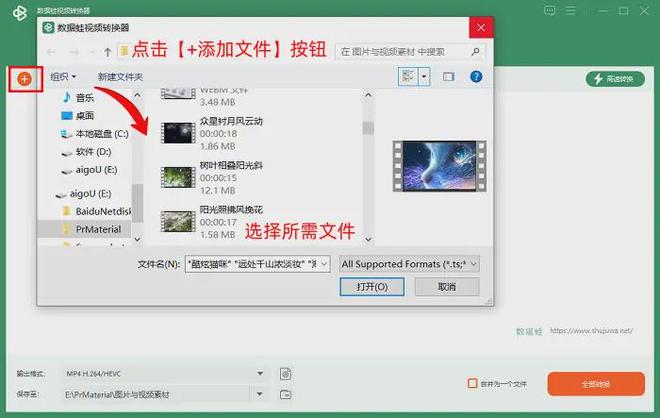
Task: Close the file dialog with red X
Action: point(481,28)
